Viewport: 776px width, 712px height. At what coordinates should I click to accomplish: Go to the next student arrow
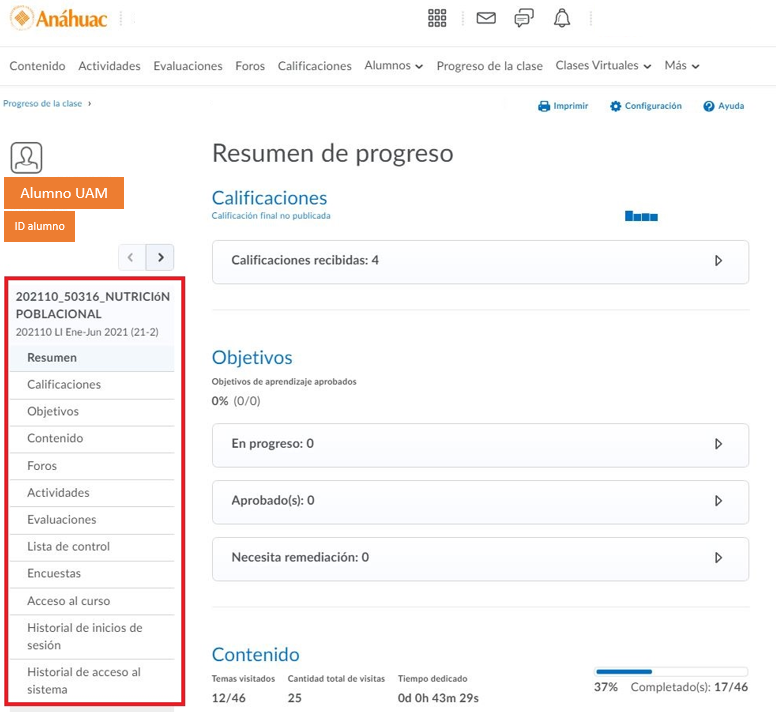tap(160, 257)
